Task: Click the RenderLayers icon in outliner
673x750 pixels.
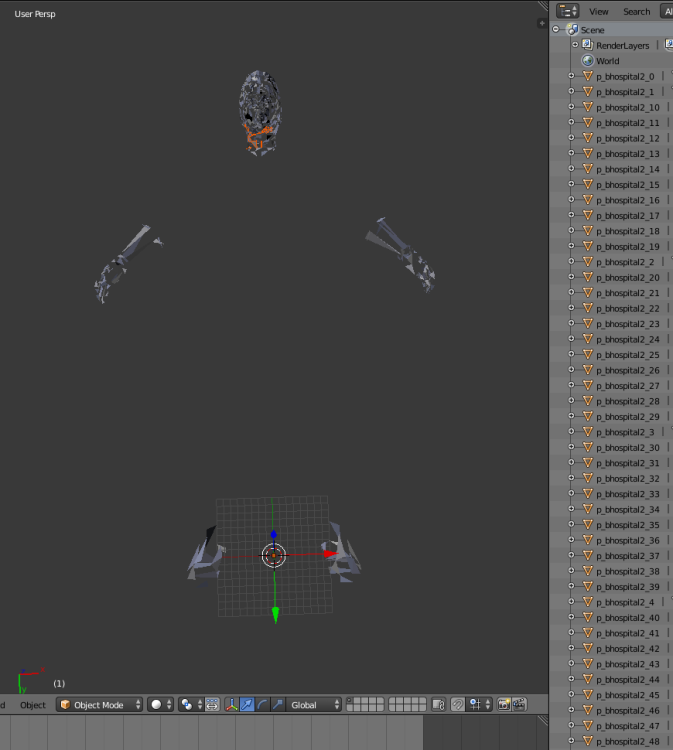Action: [588, 46]
